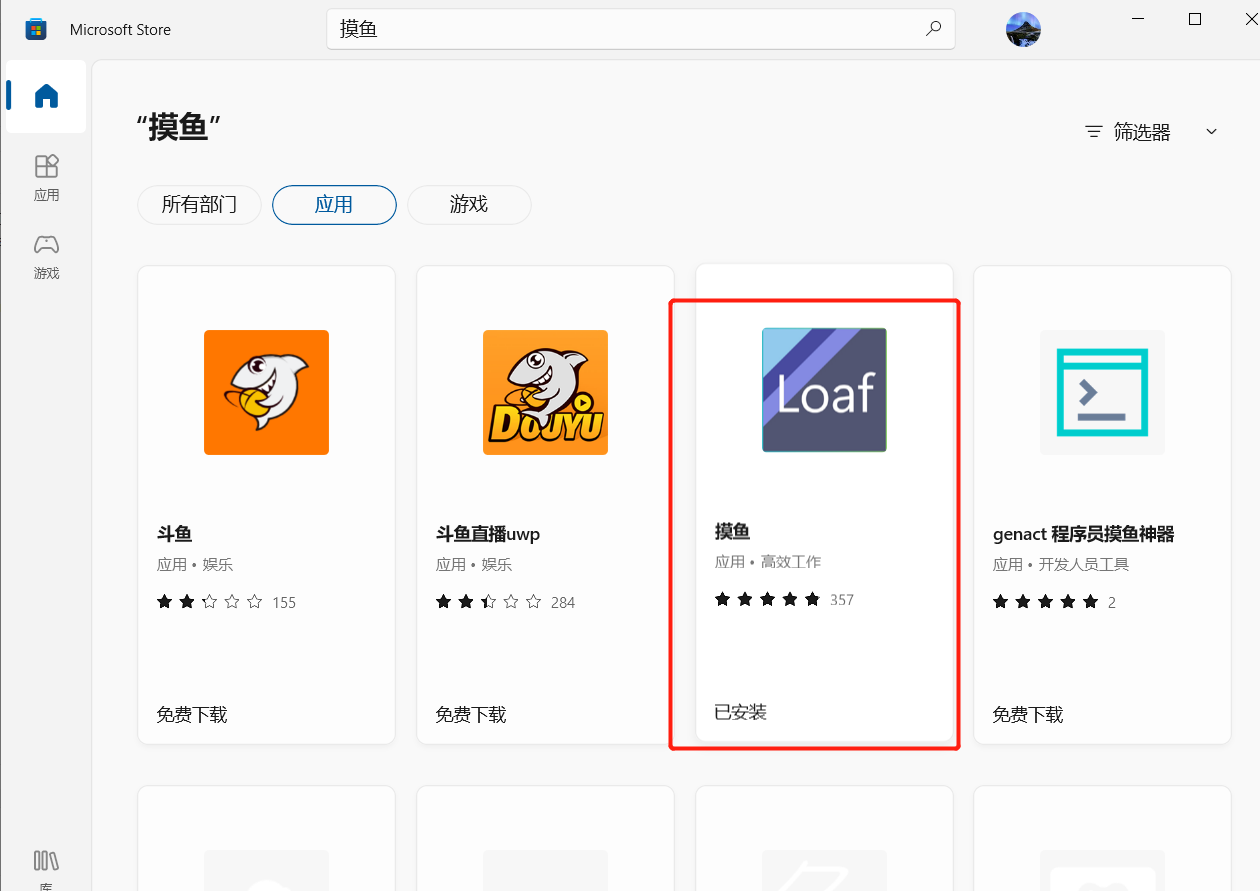This screenshot has width=1260, height=891.
Task: Click the 斗鱼 app title text
Action: pos(174,534)
